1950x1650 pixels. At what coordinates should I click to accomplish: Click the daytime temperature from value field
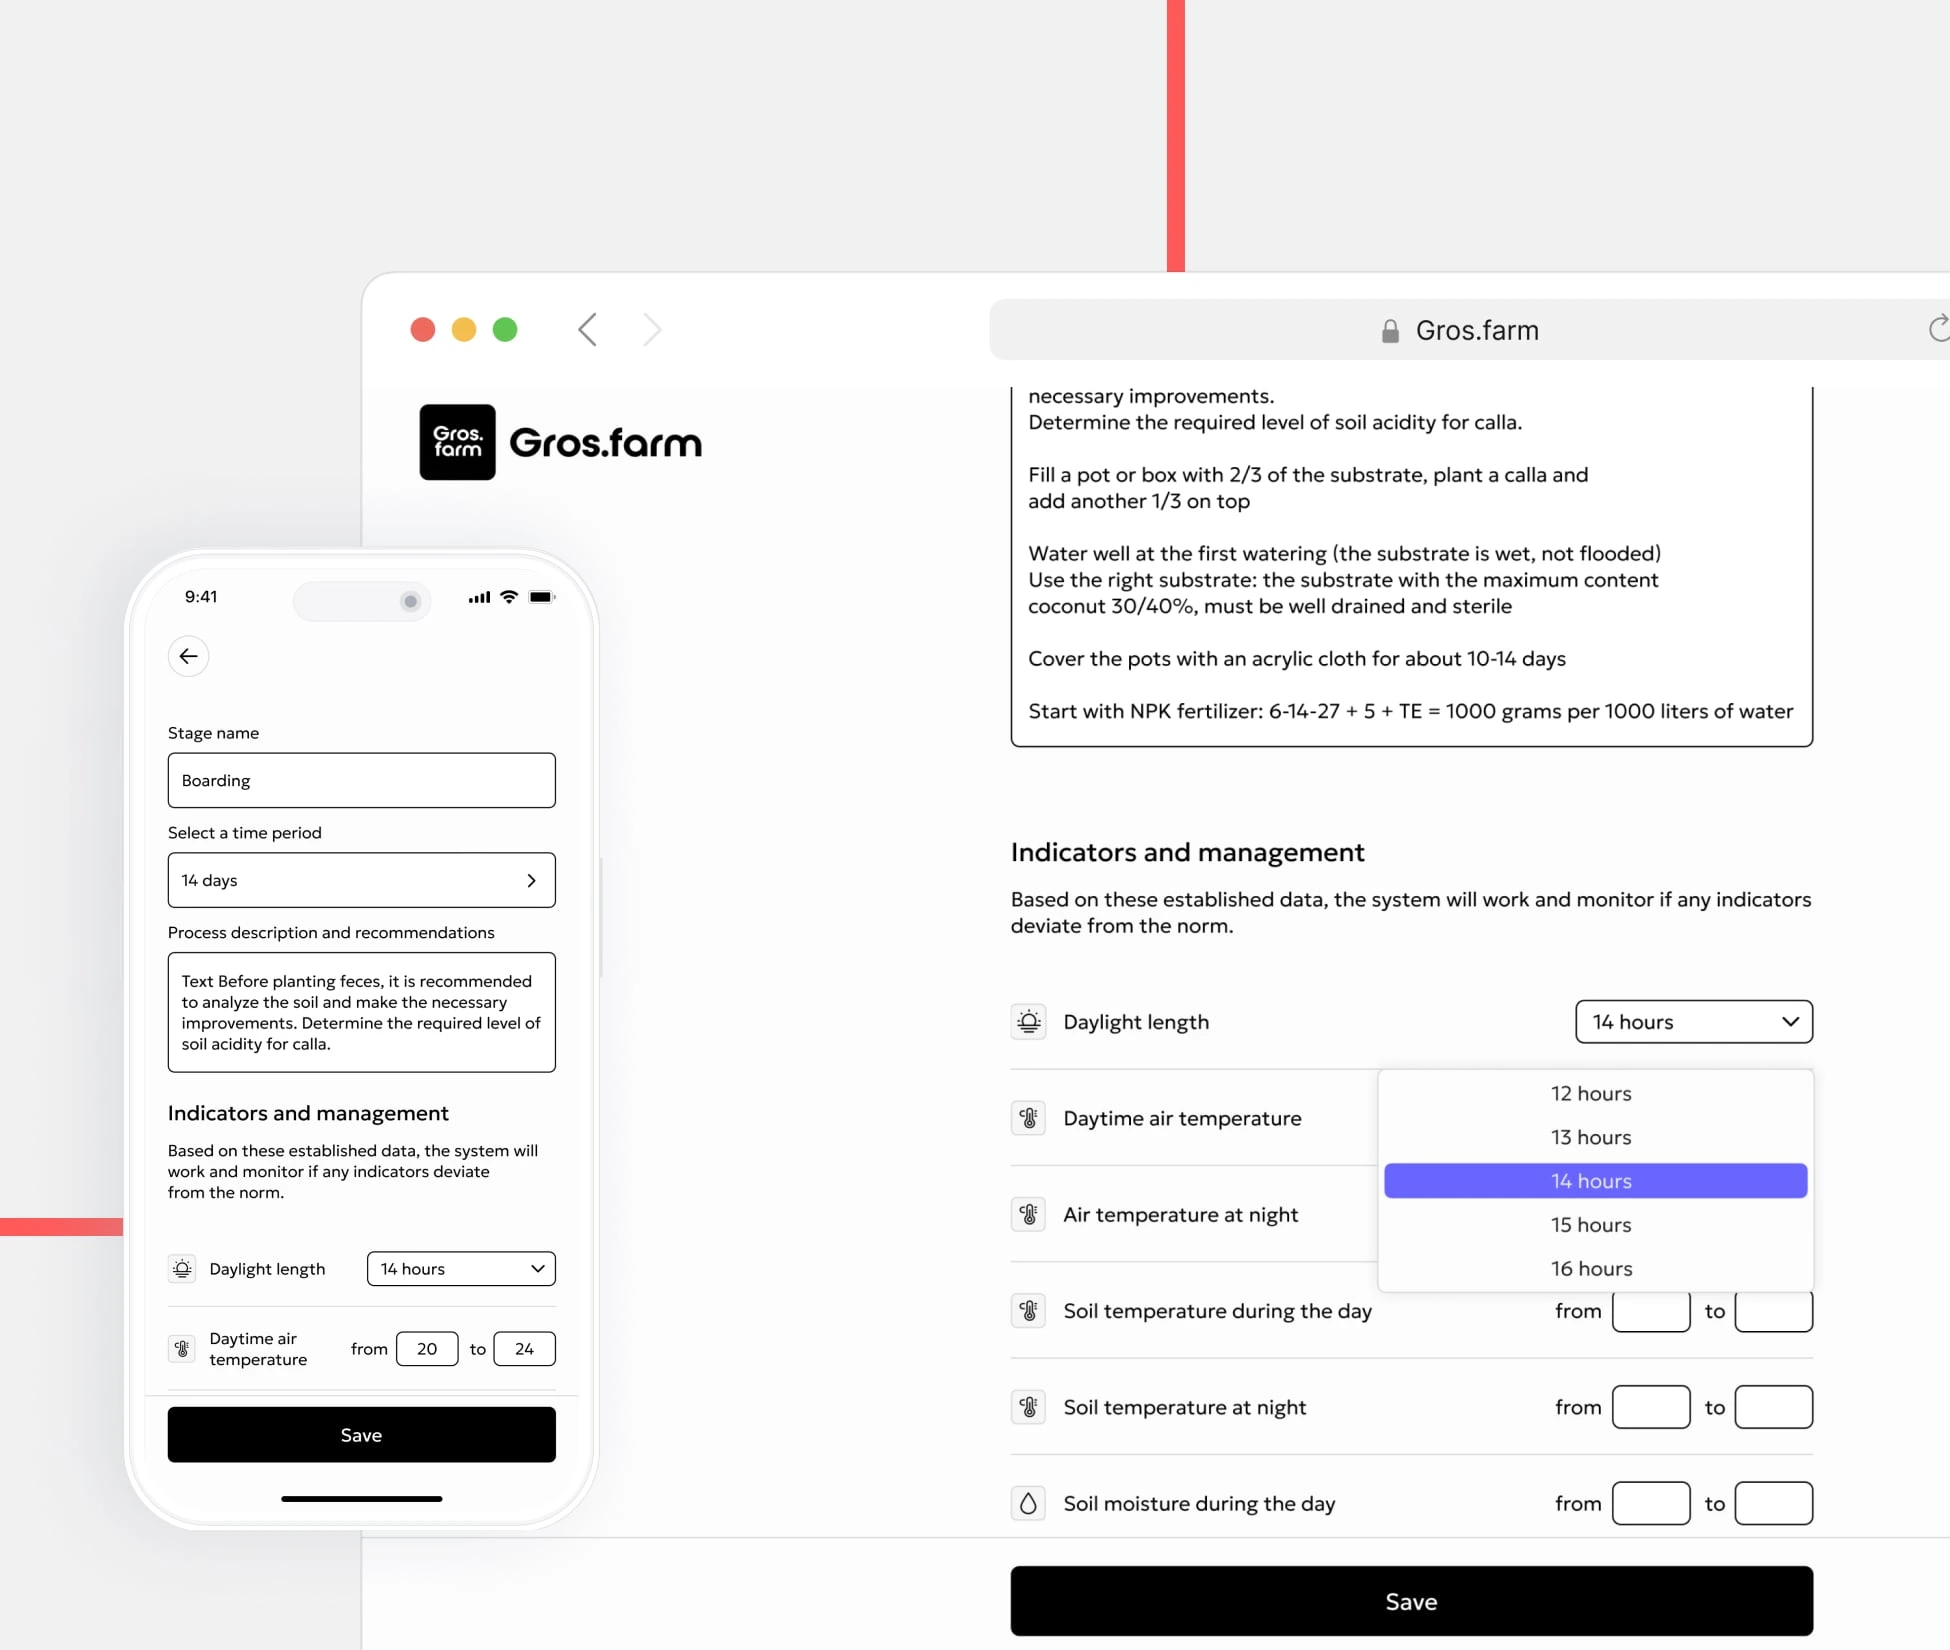pyautogui.click(x=427, y=1347)
